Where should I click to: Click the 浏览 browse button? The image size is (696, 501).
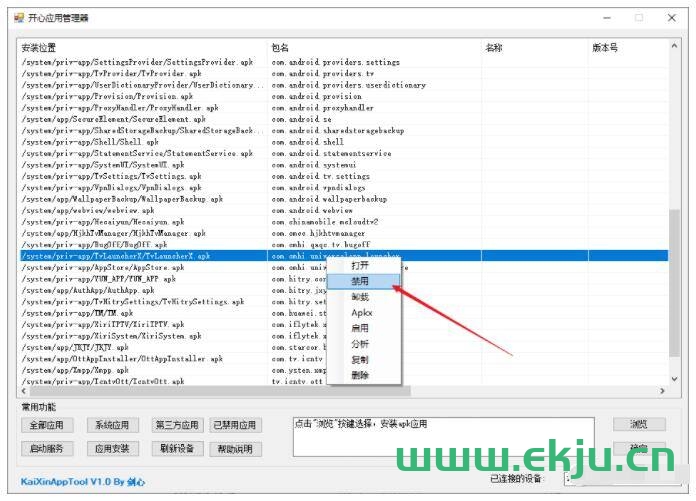639,424
